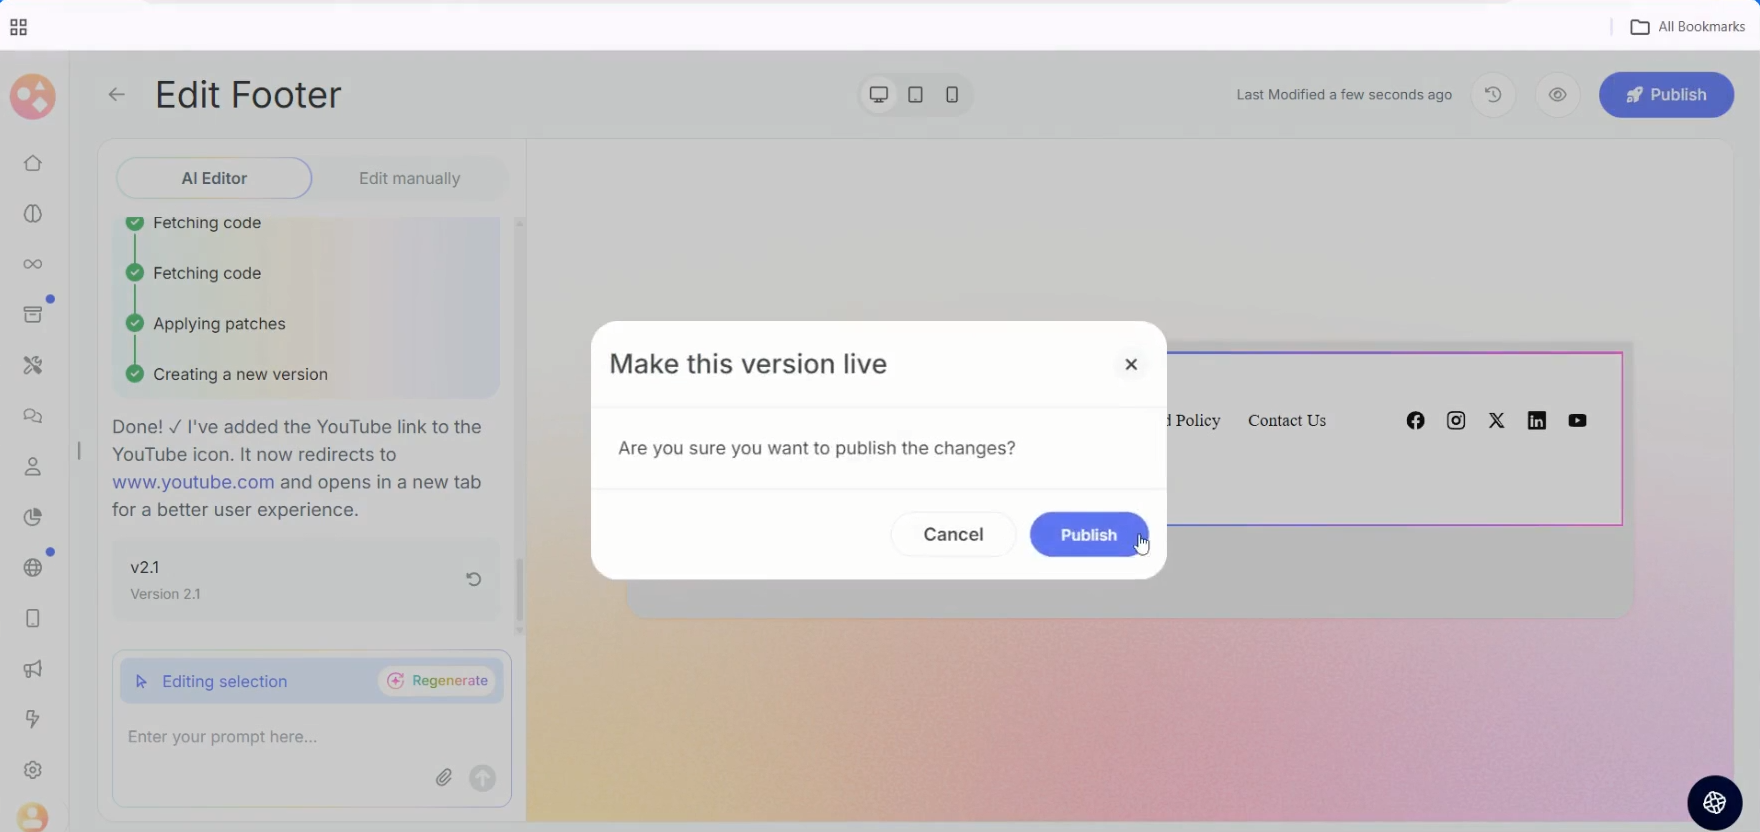Select tablet preview device icon
Viewport: 1760px width, 832px height.
915,95
